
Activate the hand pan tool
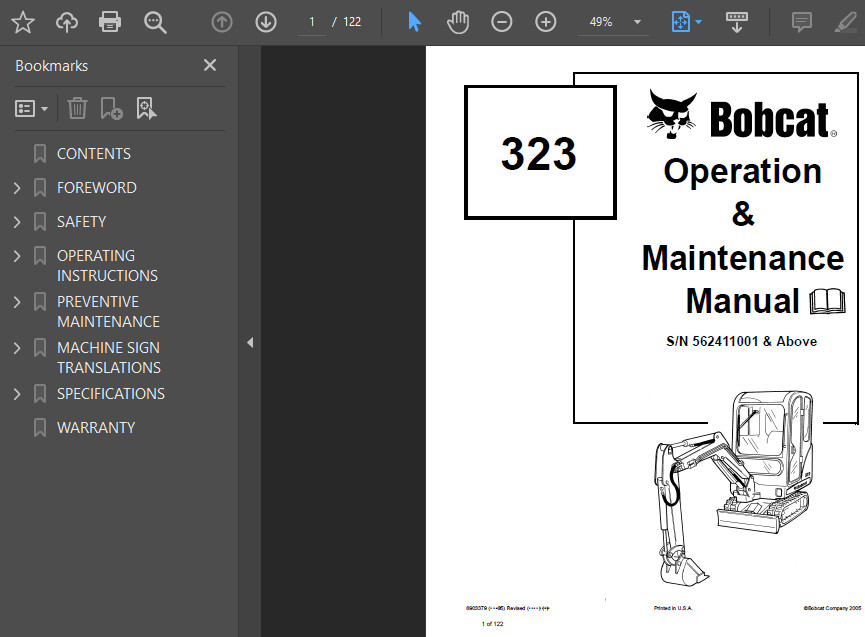click(x=458, y=22)
